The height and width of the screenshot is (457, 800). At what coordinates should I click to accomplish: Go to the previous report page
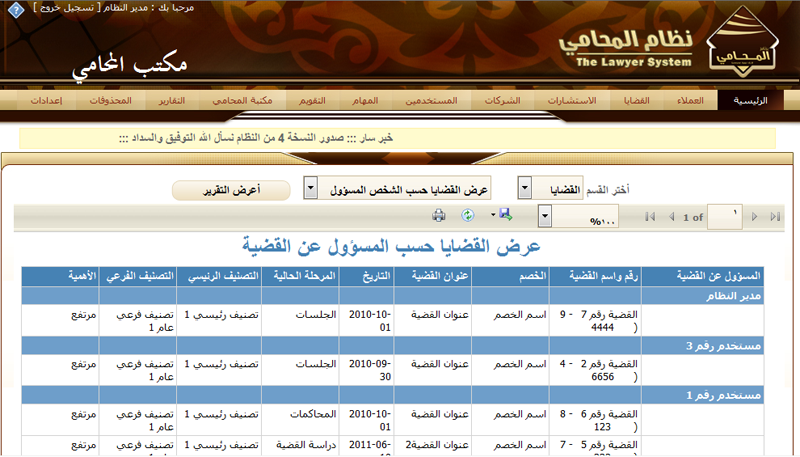click(671, 217)
